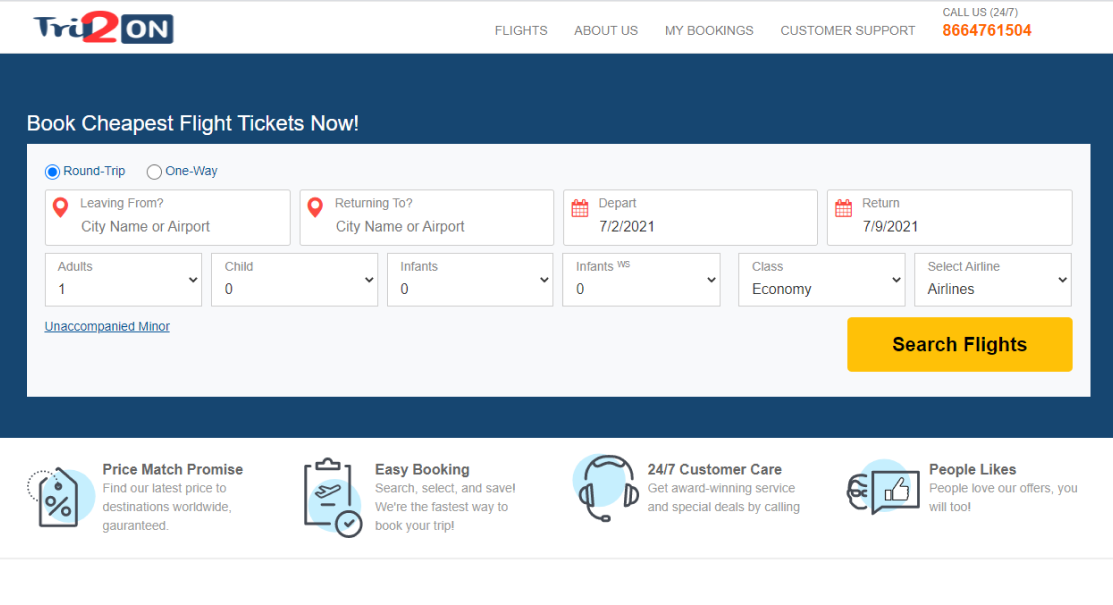Screen dimensions: 1113x605
Task: Go to the My Bookings menu
Action: tap(709, 31)
